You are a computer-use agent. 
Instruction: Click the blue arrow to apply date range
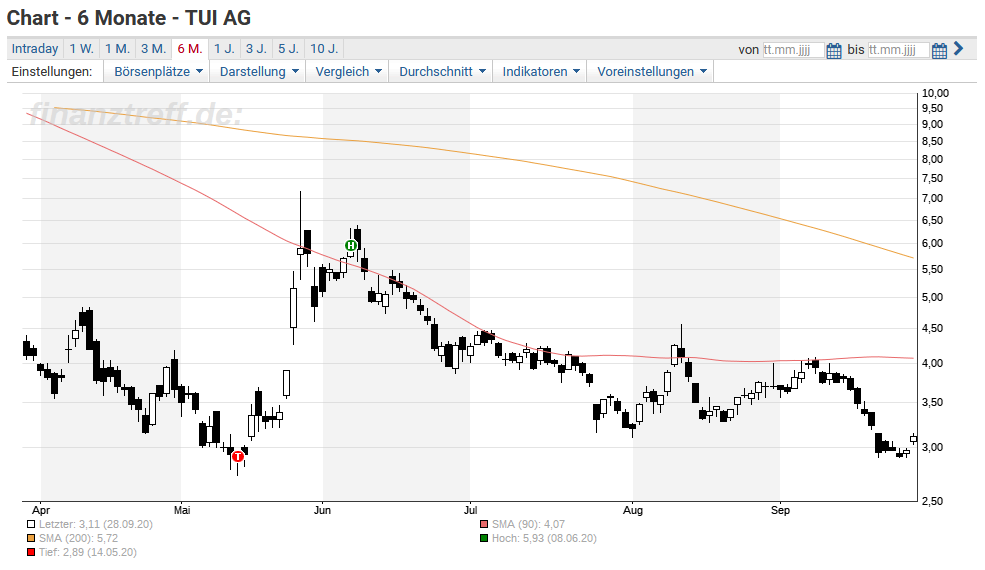(958, 48)
